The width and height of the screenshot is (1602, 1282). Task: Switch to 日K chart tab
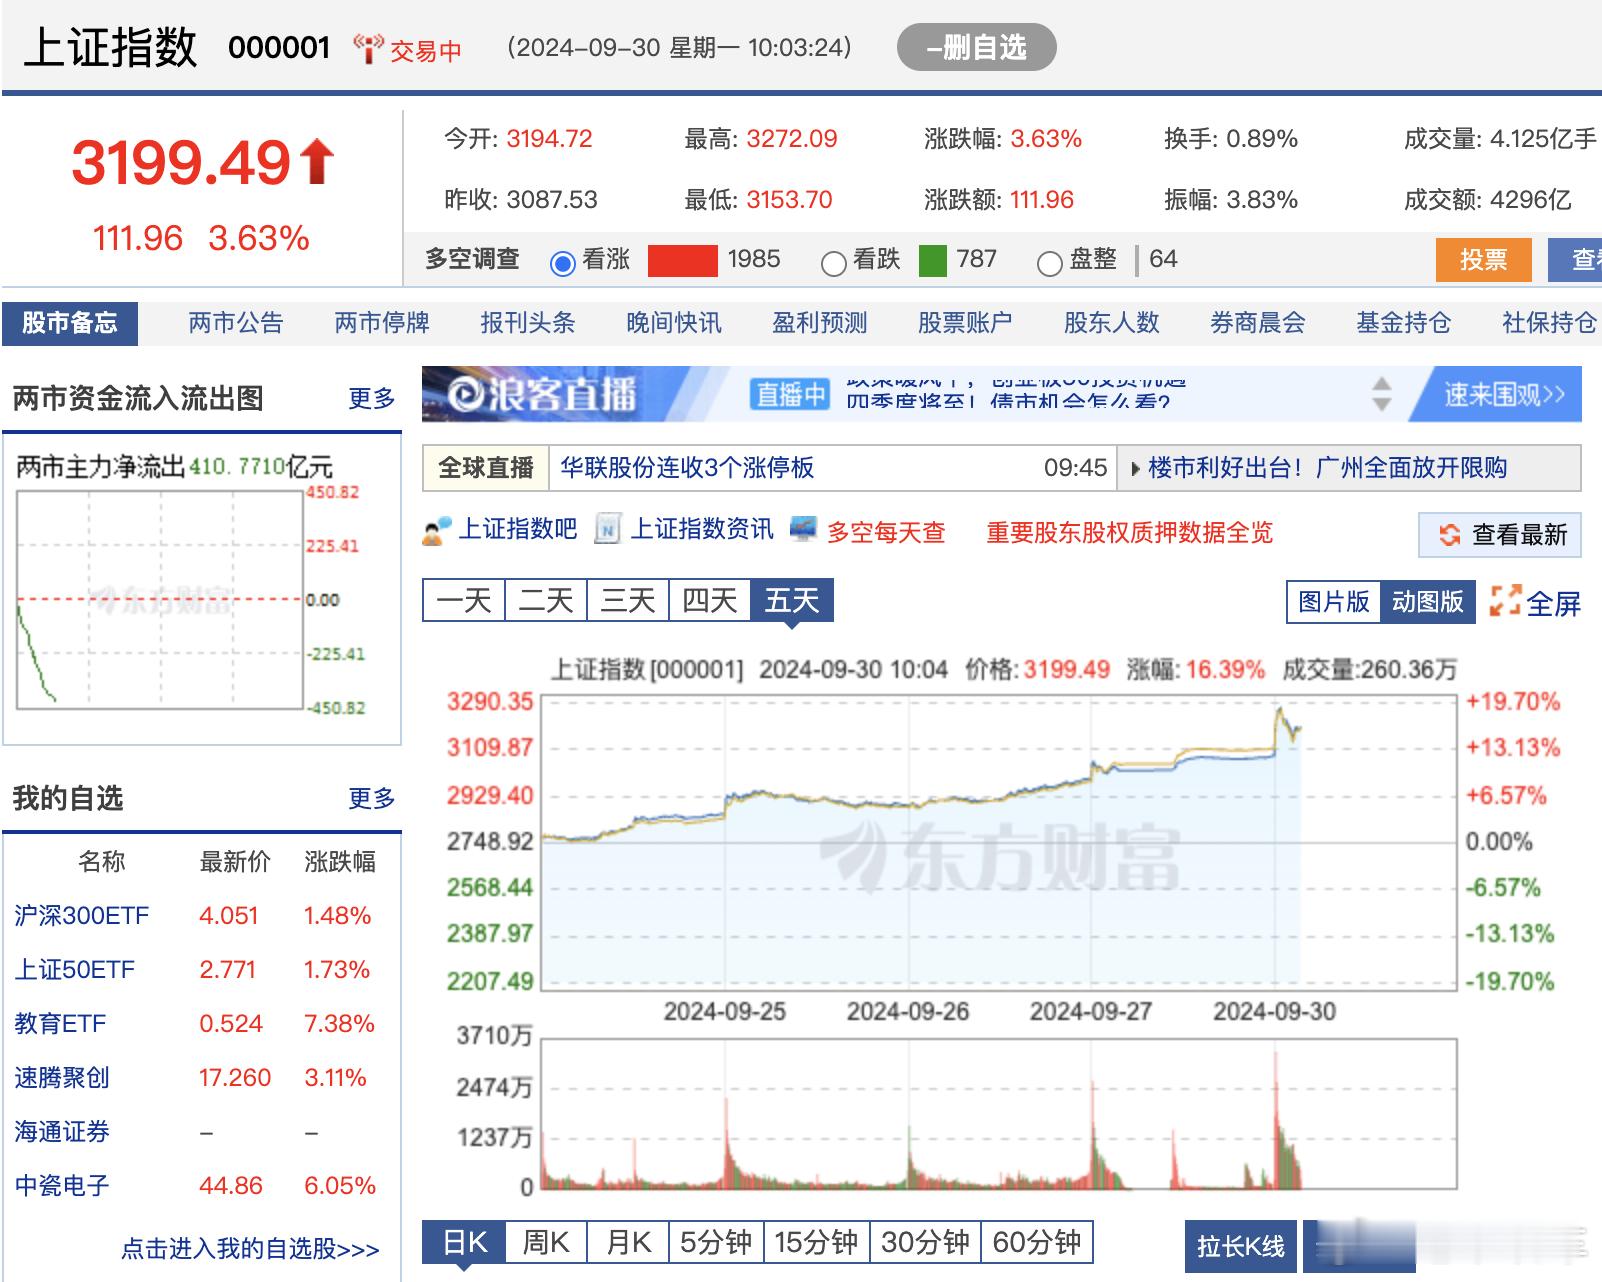464,1242
